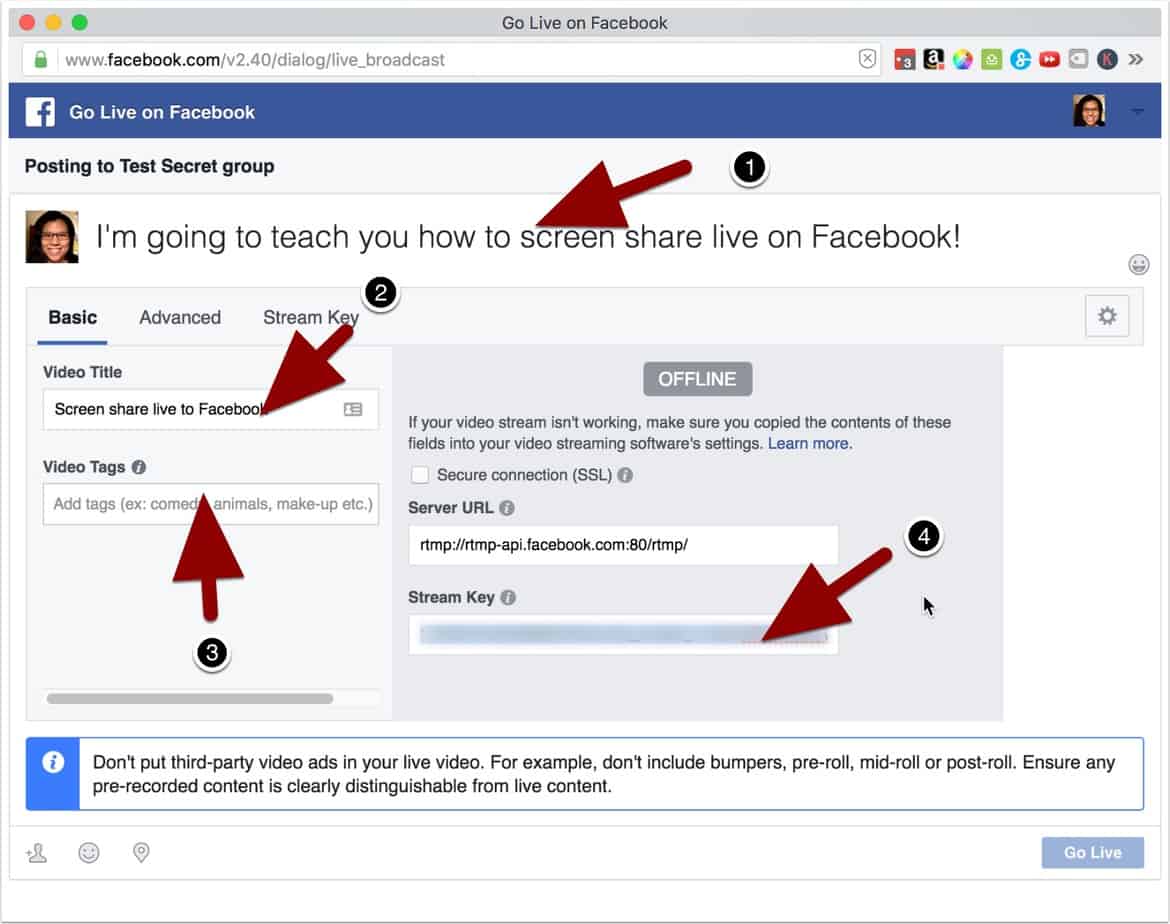The image size is (1170, 924).
Task: Click the horizontal scrollbar under Basic panel
Action: tap(190, 699)
